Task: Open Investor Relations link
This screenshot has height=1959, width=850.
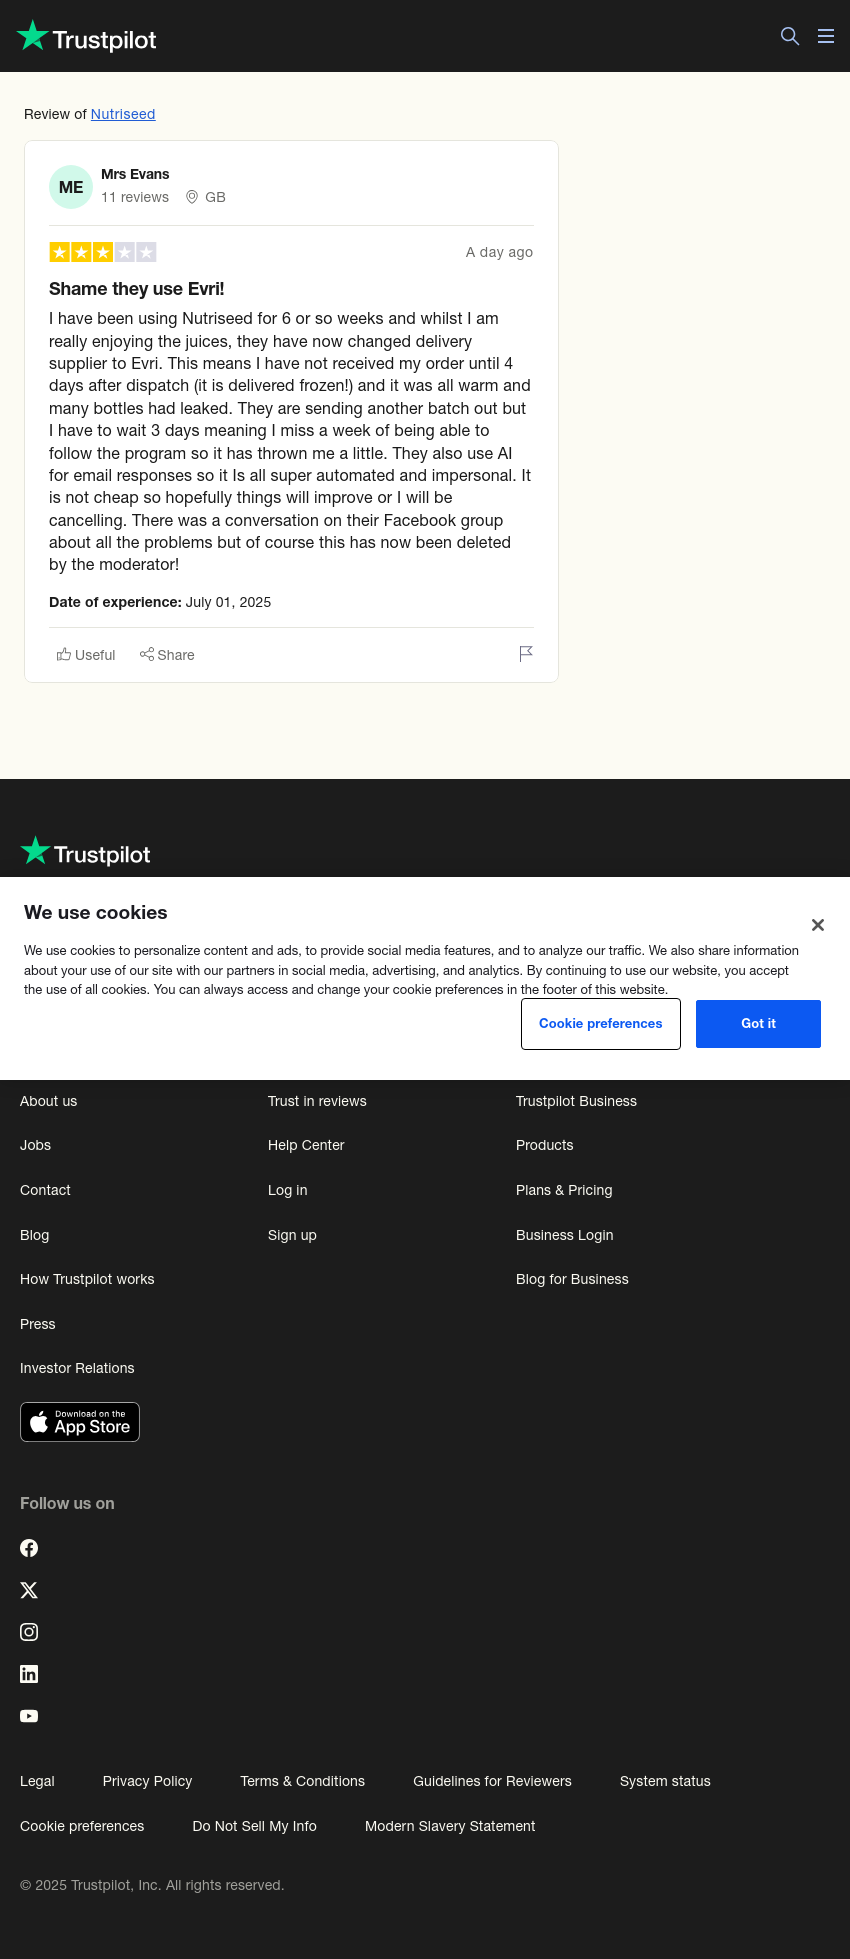Action: tap(77, 1368)
